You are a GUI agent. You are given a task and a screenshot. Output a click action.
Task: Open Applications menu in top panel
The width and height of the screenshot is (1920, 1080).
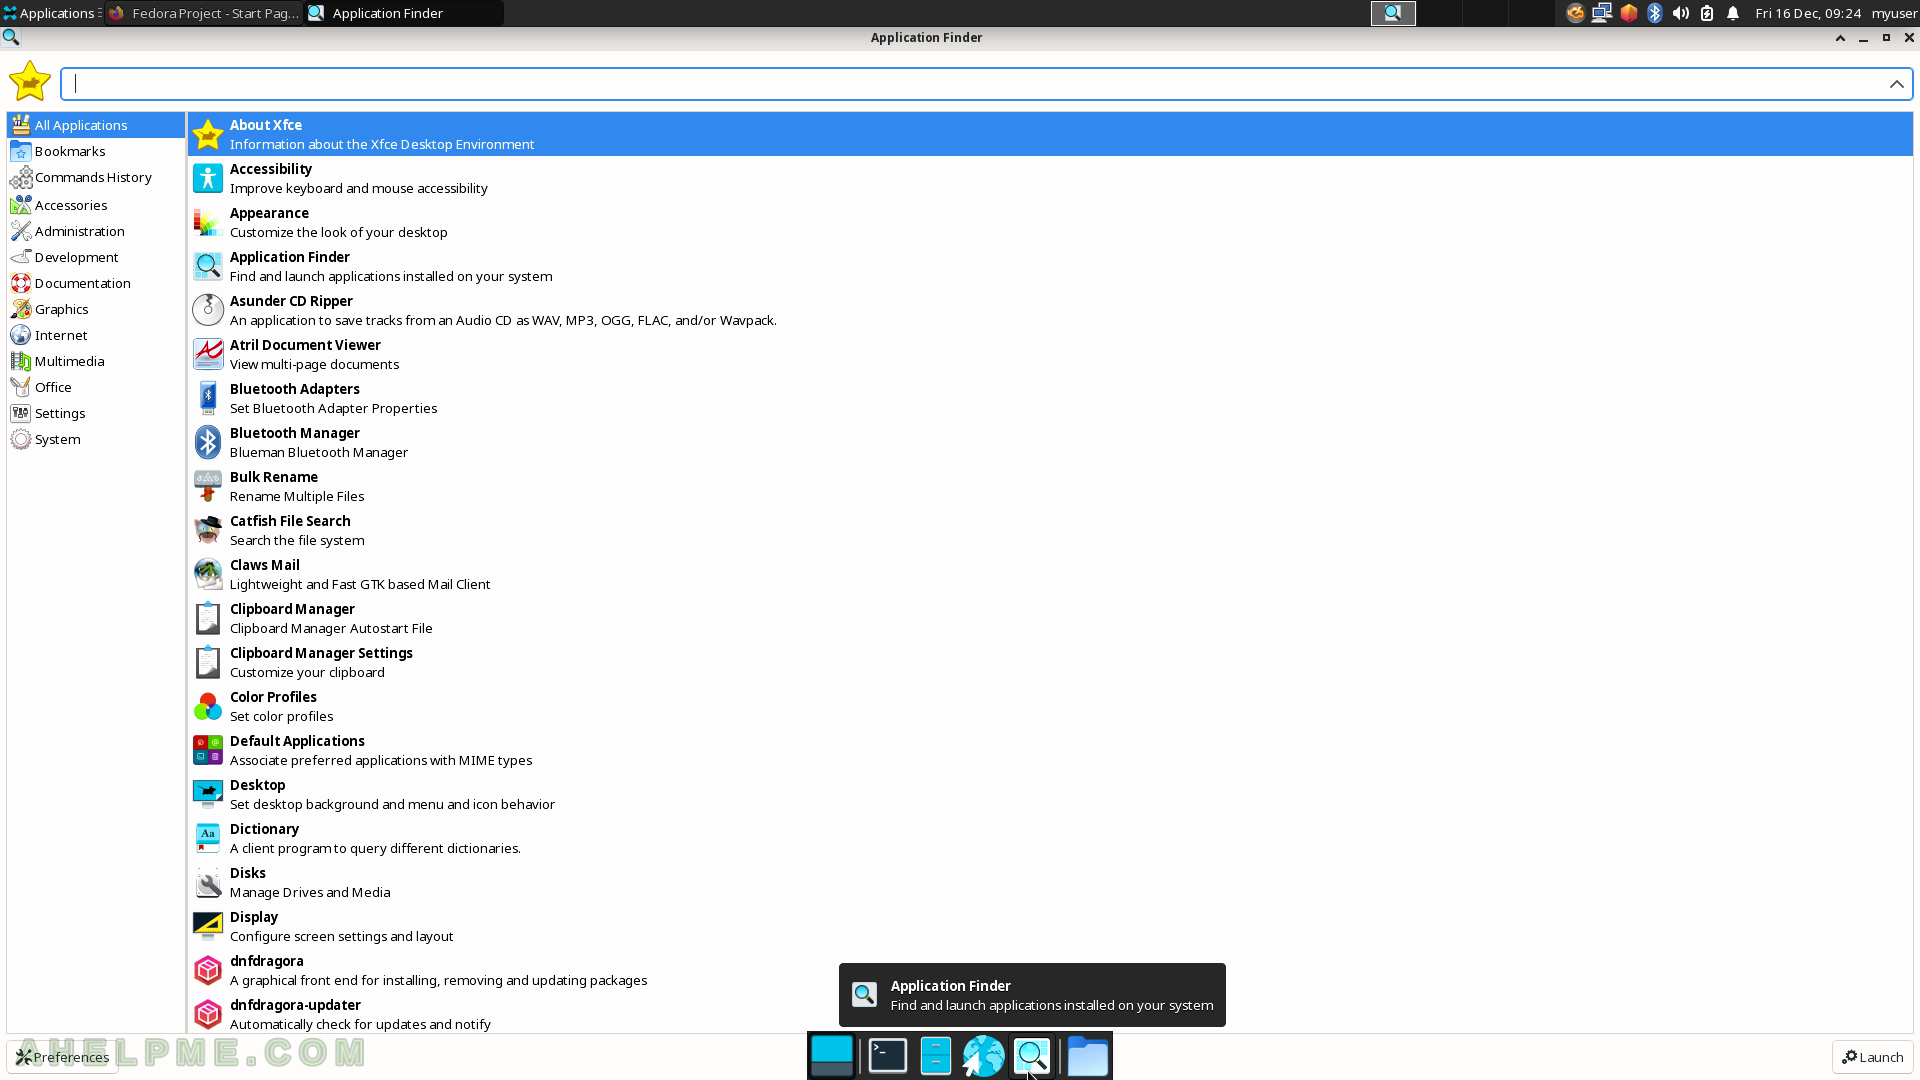point(50,13)
